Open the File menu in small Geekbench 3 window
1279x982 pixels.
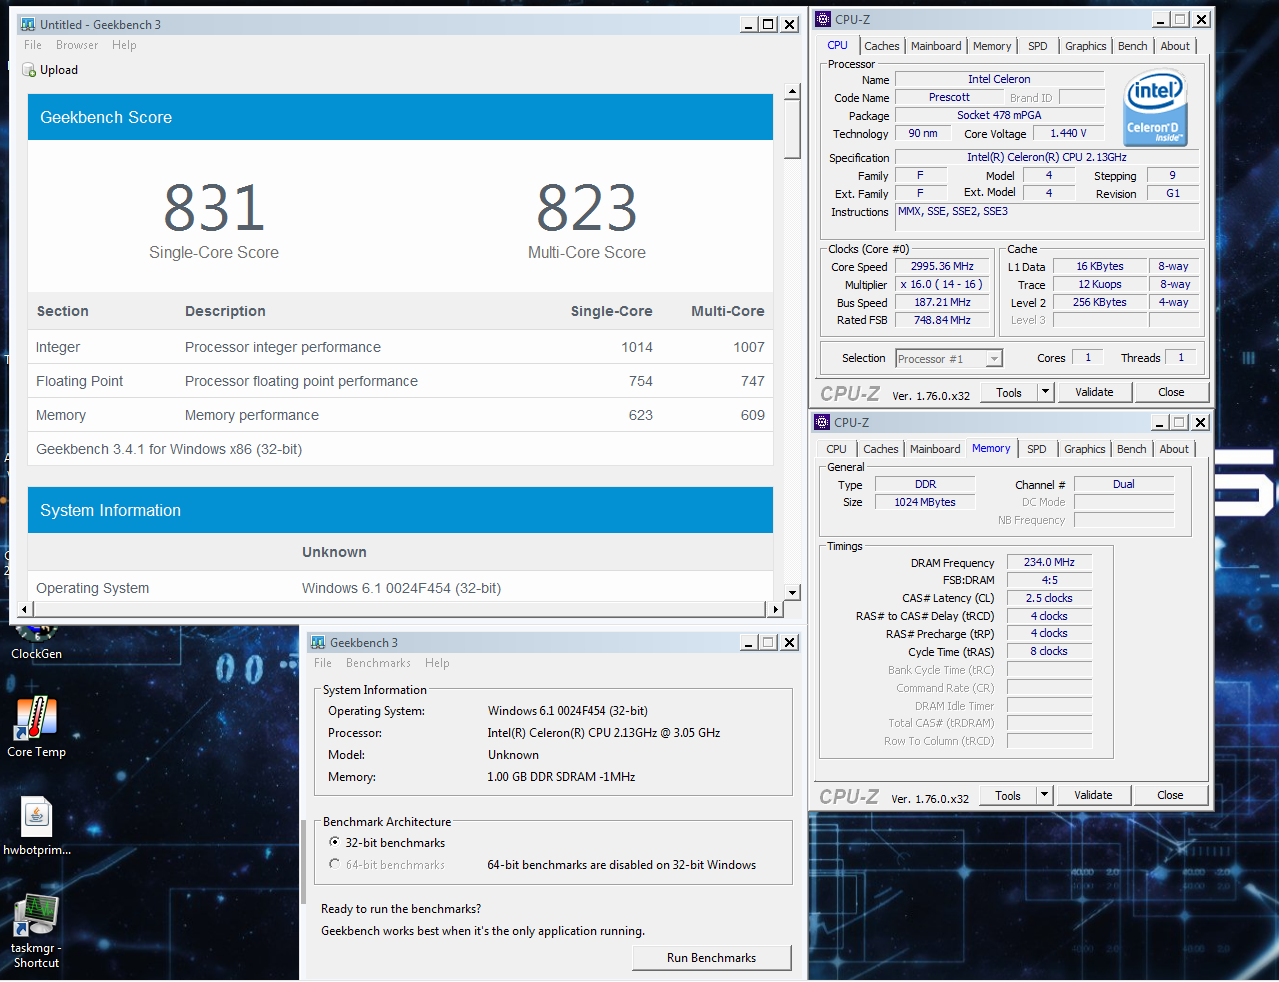click(323, 663)
